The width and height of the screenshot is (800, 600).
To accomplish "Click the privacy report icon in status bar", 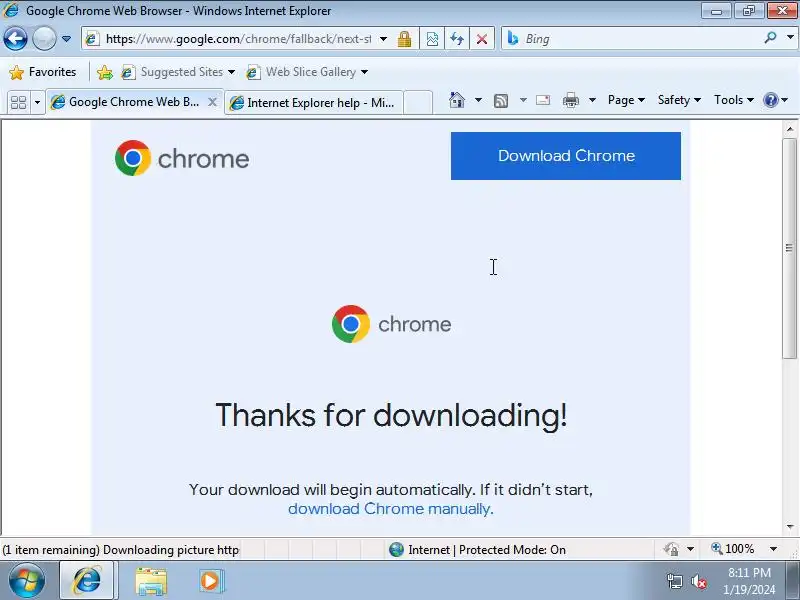I will 671,549.
